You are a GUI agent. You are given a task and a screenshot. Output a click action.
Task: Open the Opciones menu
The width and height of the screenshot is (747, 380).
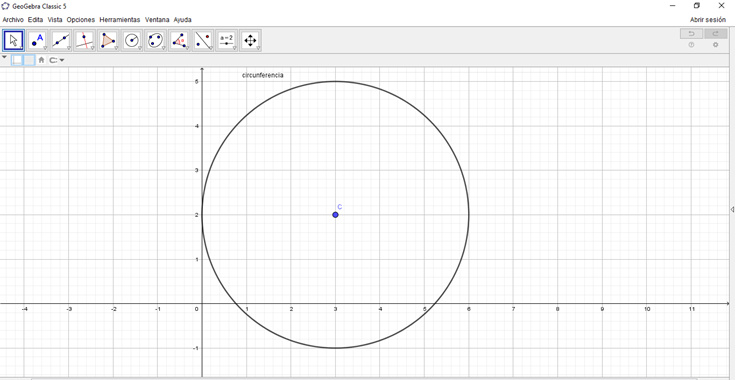tap(81, 20)
